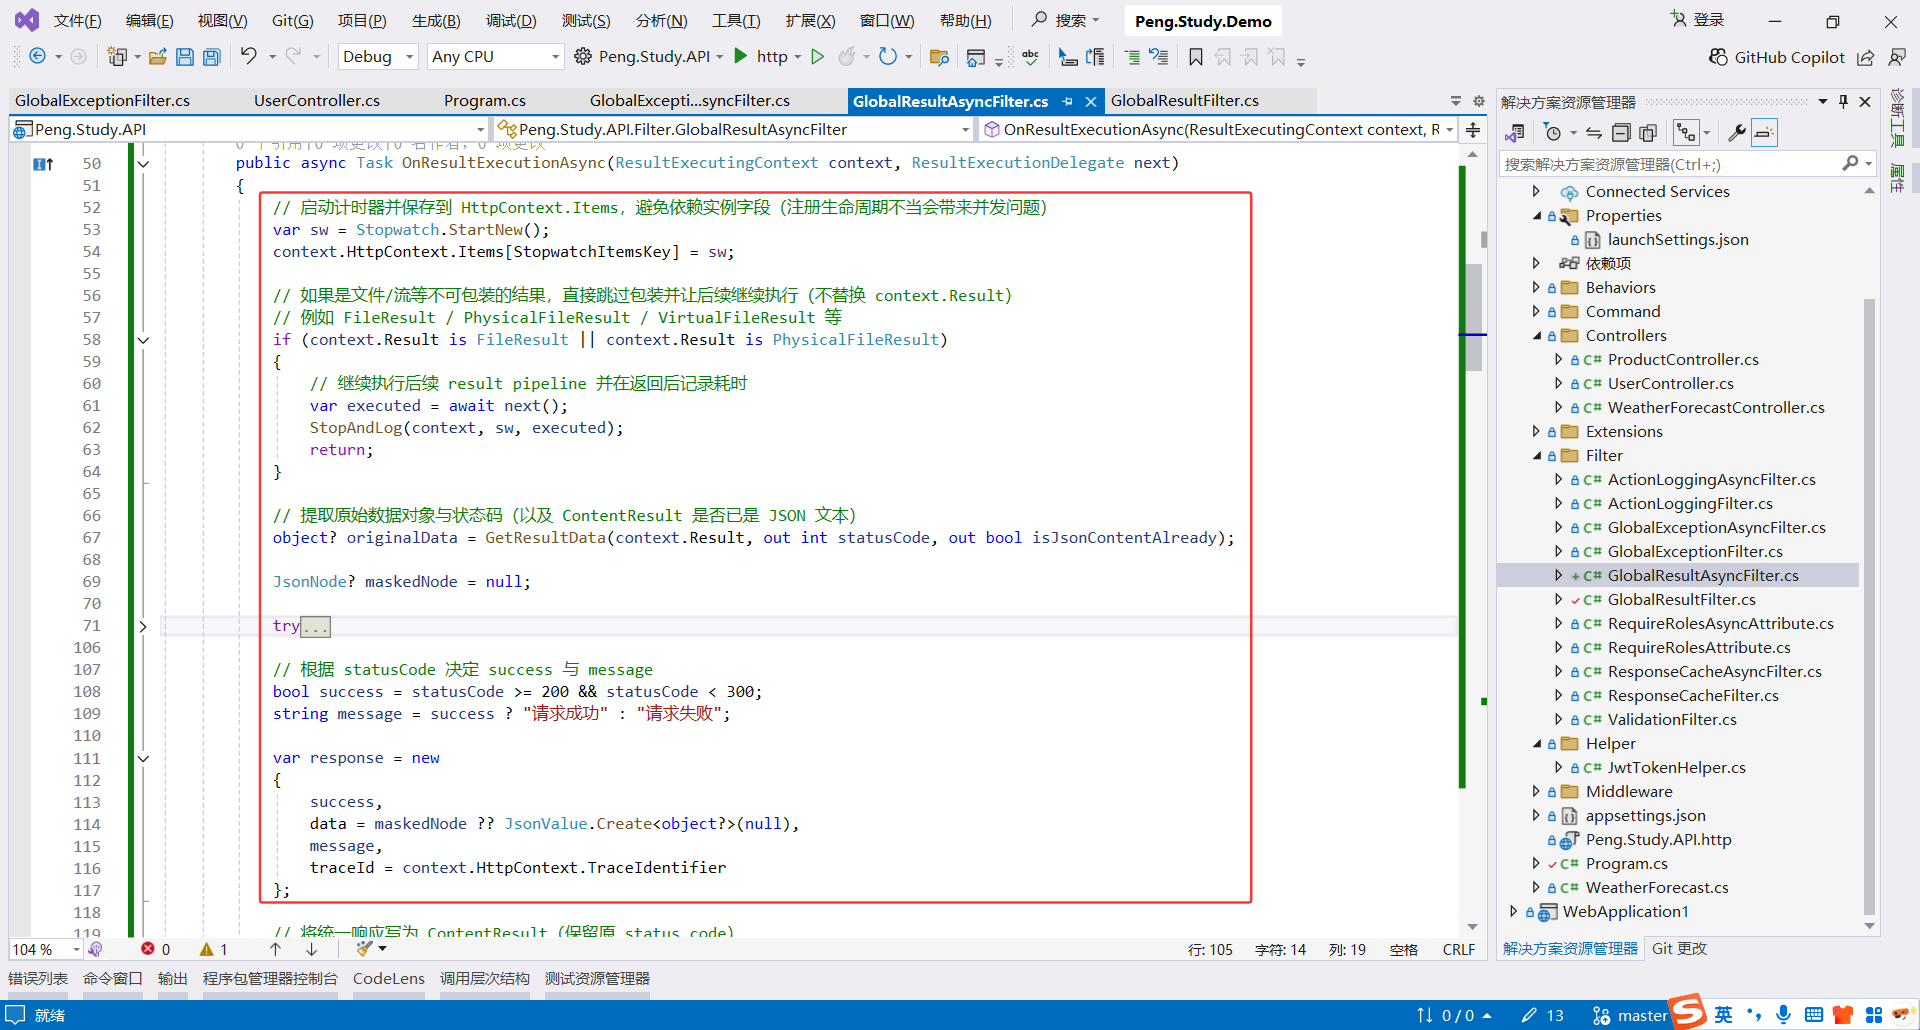Open the Git(G) menu
The height and width of the screenshot is (1030, 1920).
(x=292, y=20)
